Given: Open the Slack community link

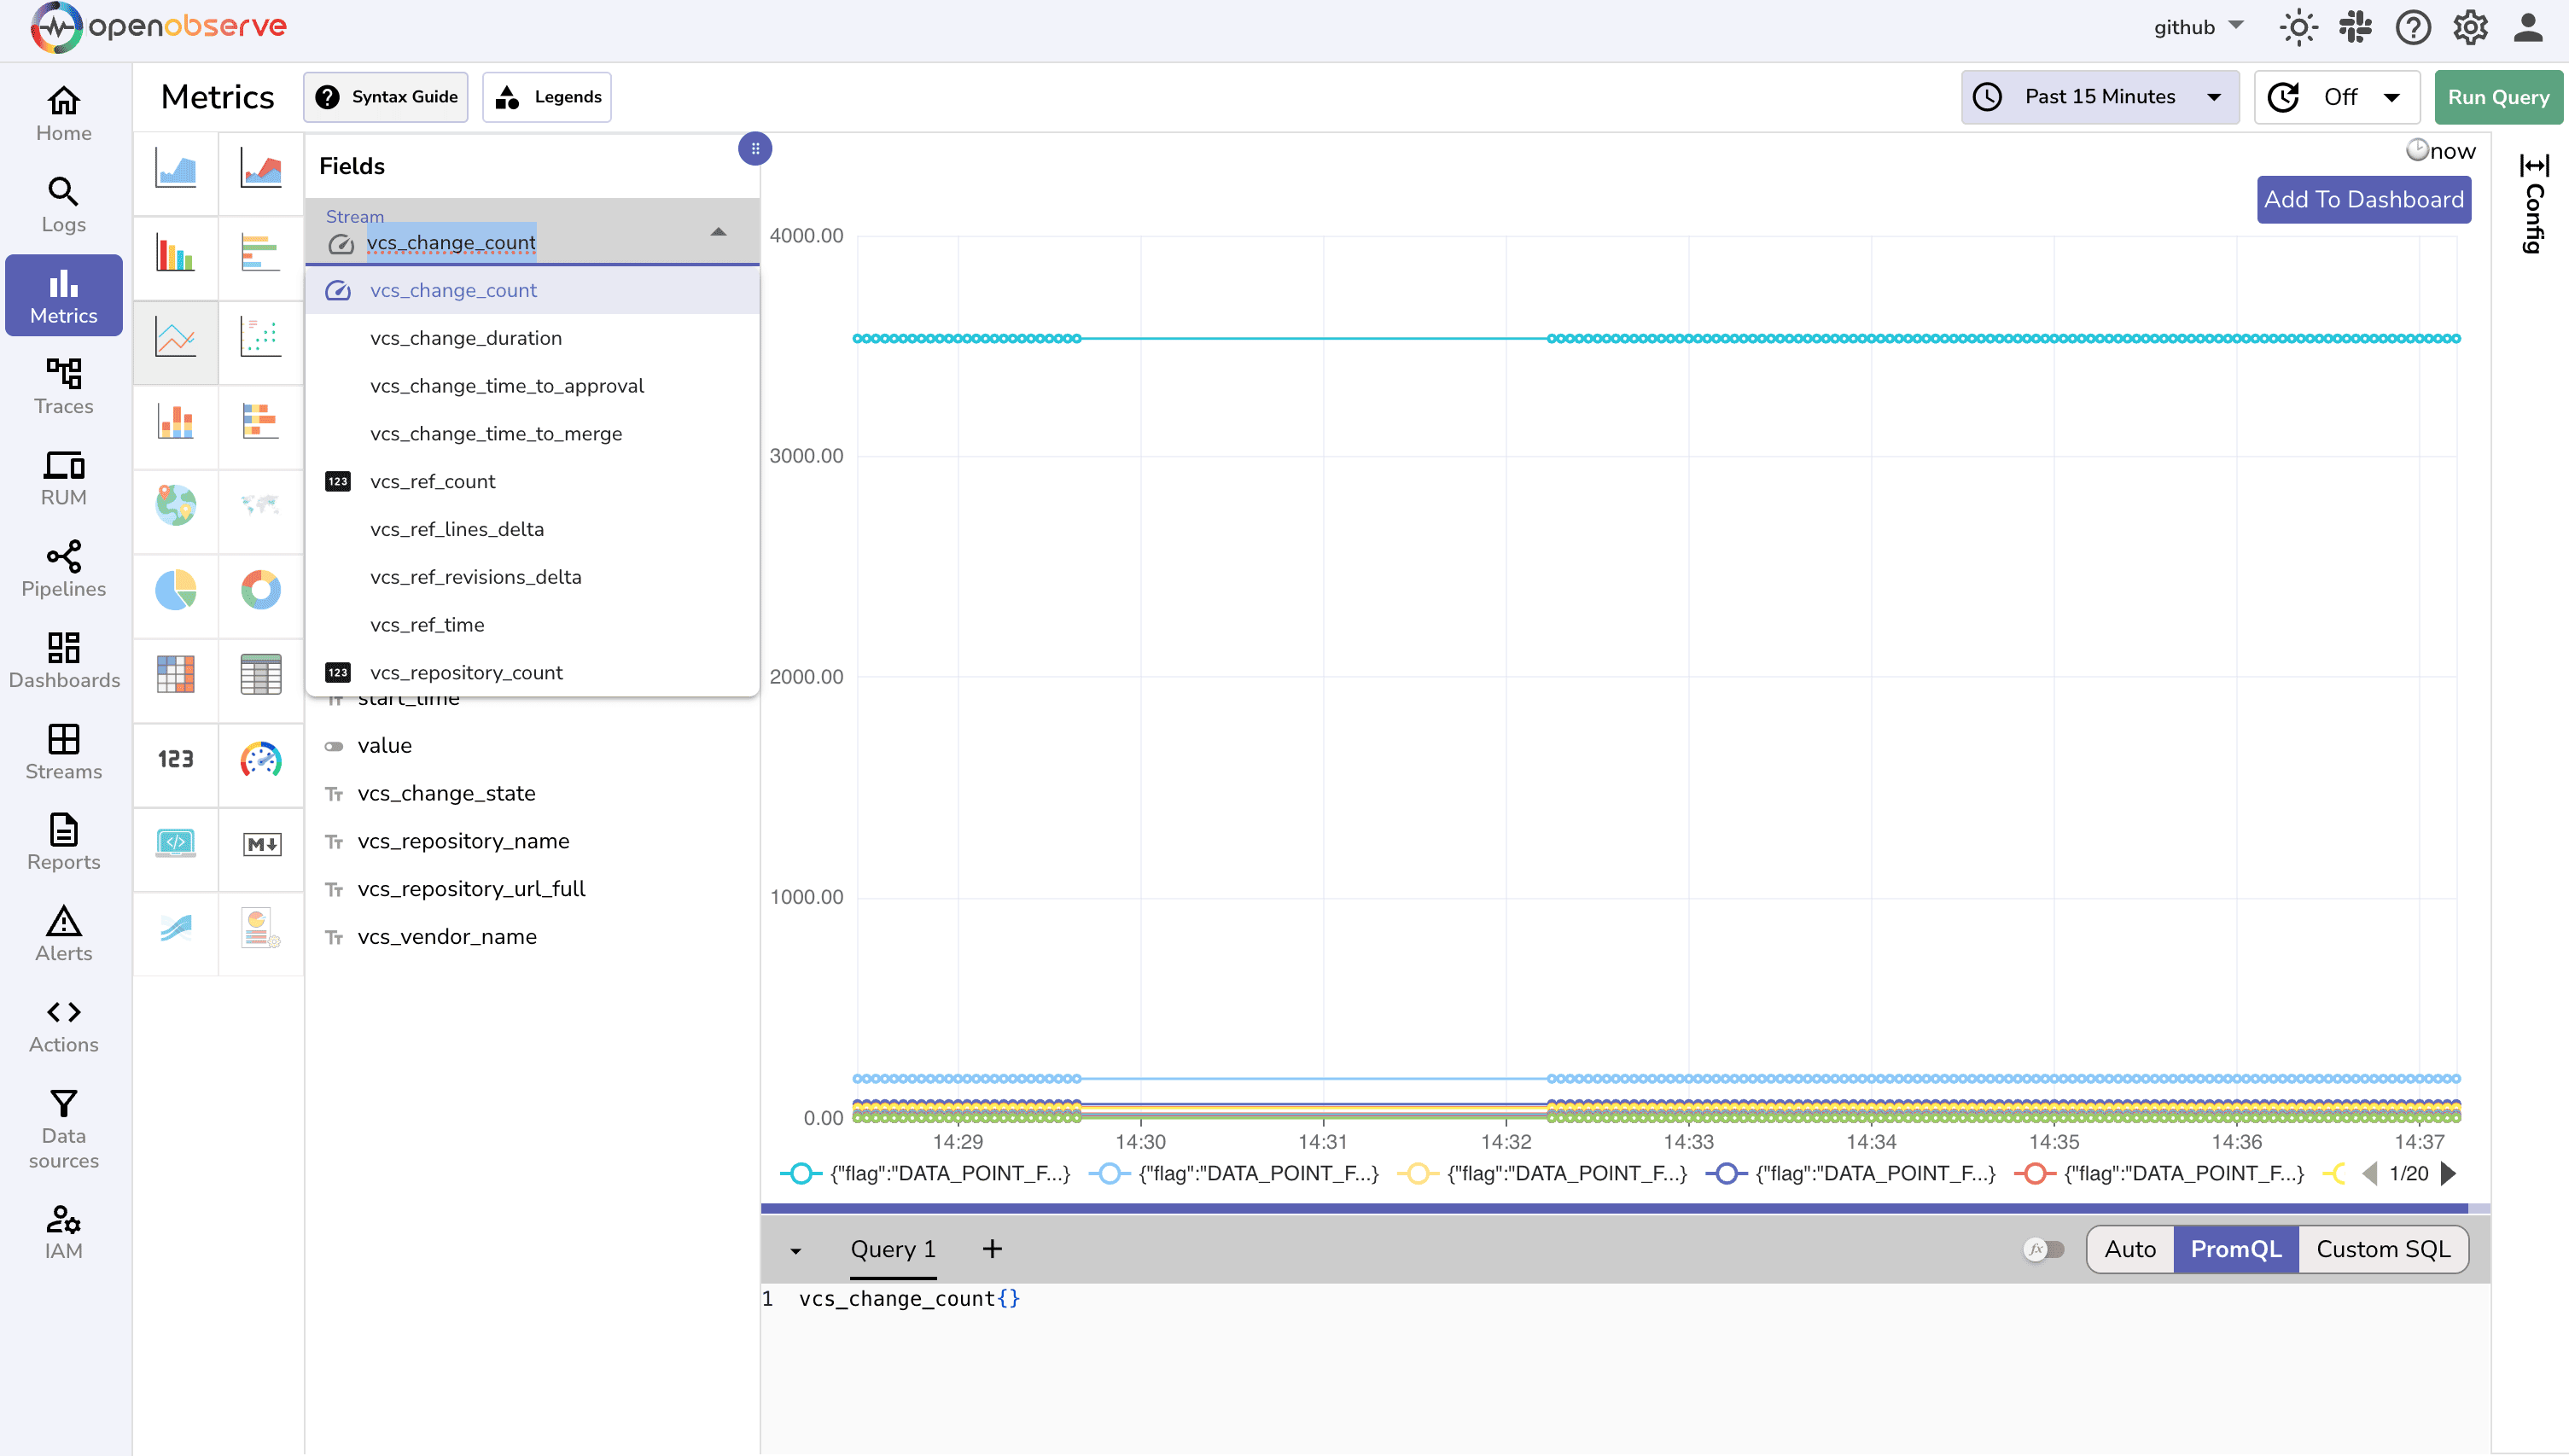Looking at the screenshot, I should pos(2355,27).
